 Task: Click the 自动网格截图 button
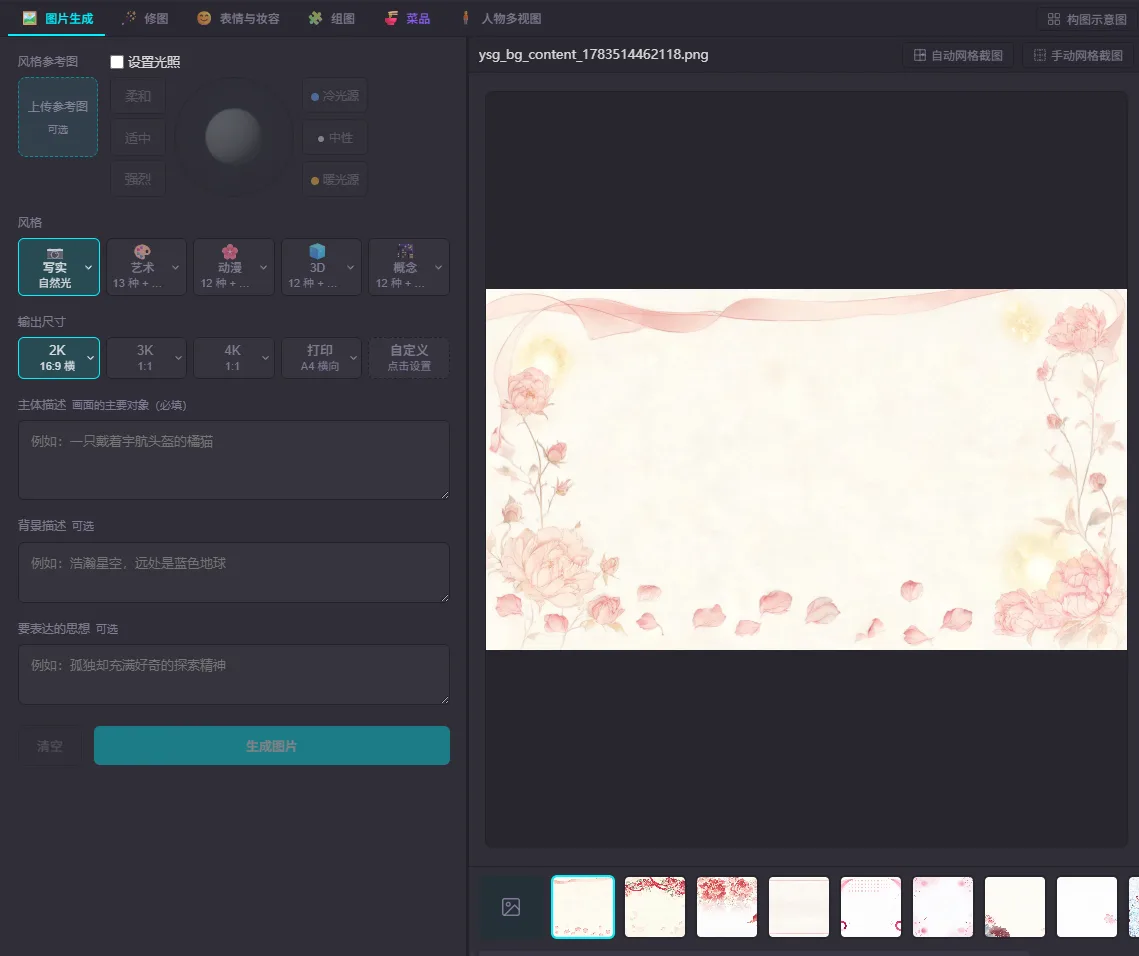(x=958, y=55)
